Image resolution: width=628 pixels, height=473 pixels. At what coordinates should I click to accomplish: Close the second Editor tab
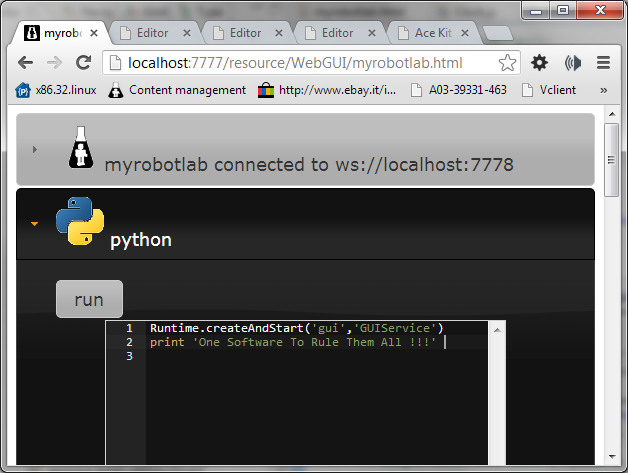279,33
